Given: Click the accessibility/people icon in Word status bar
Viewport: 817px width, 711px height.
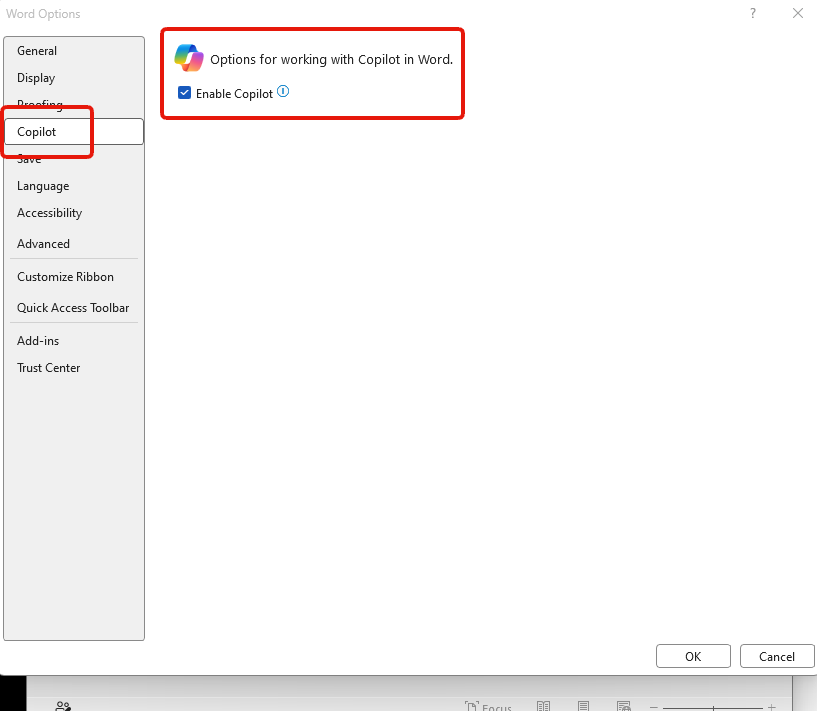Looking at the screenshot, I should (x=63, y=706).
